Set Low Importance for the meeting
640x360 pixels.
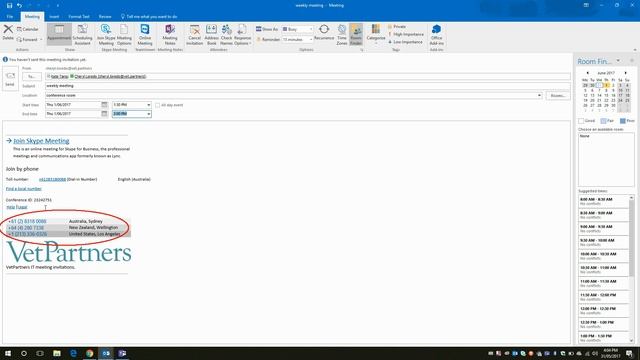coord(405,42)
